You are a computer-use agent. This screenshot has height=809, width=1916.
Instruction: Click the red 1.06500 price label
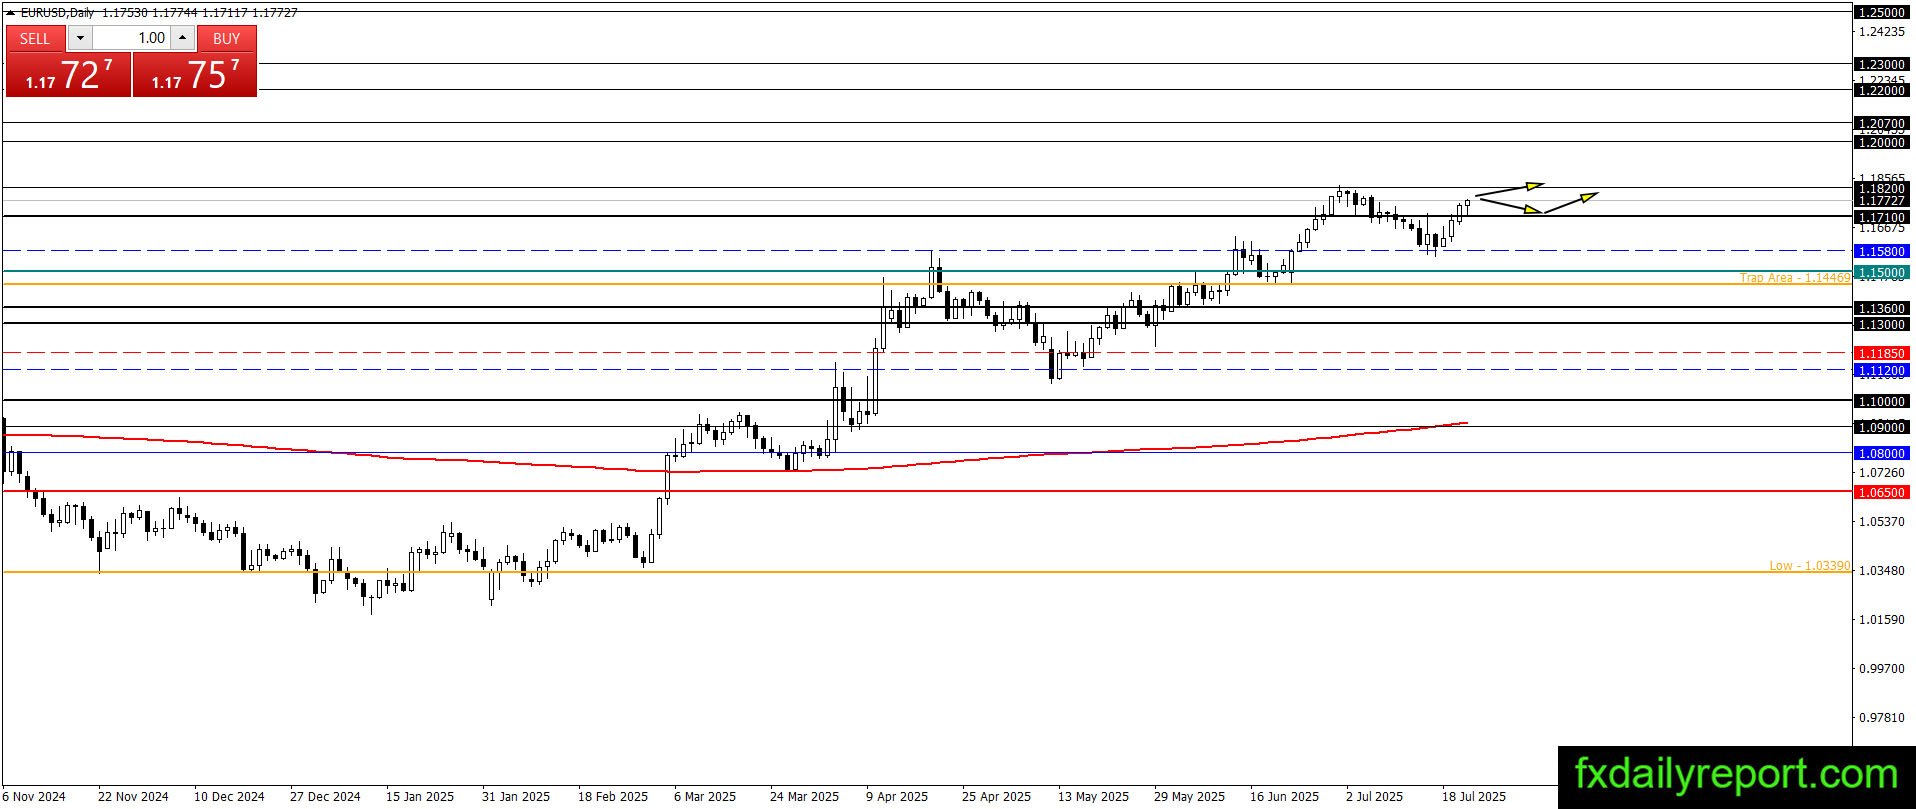click(x=1881, y=492)
